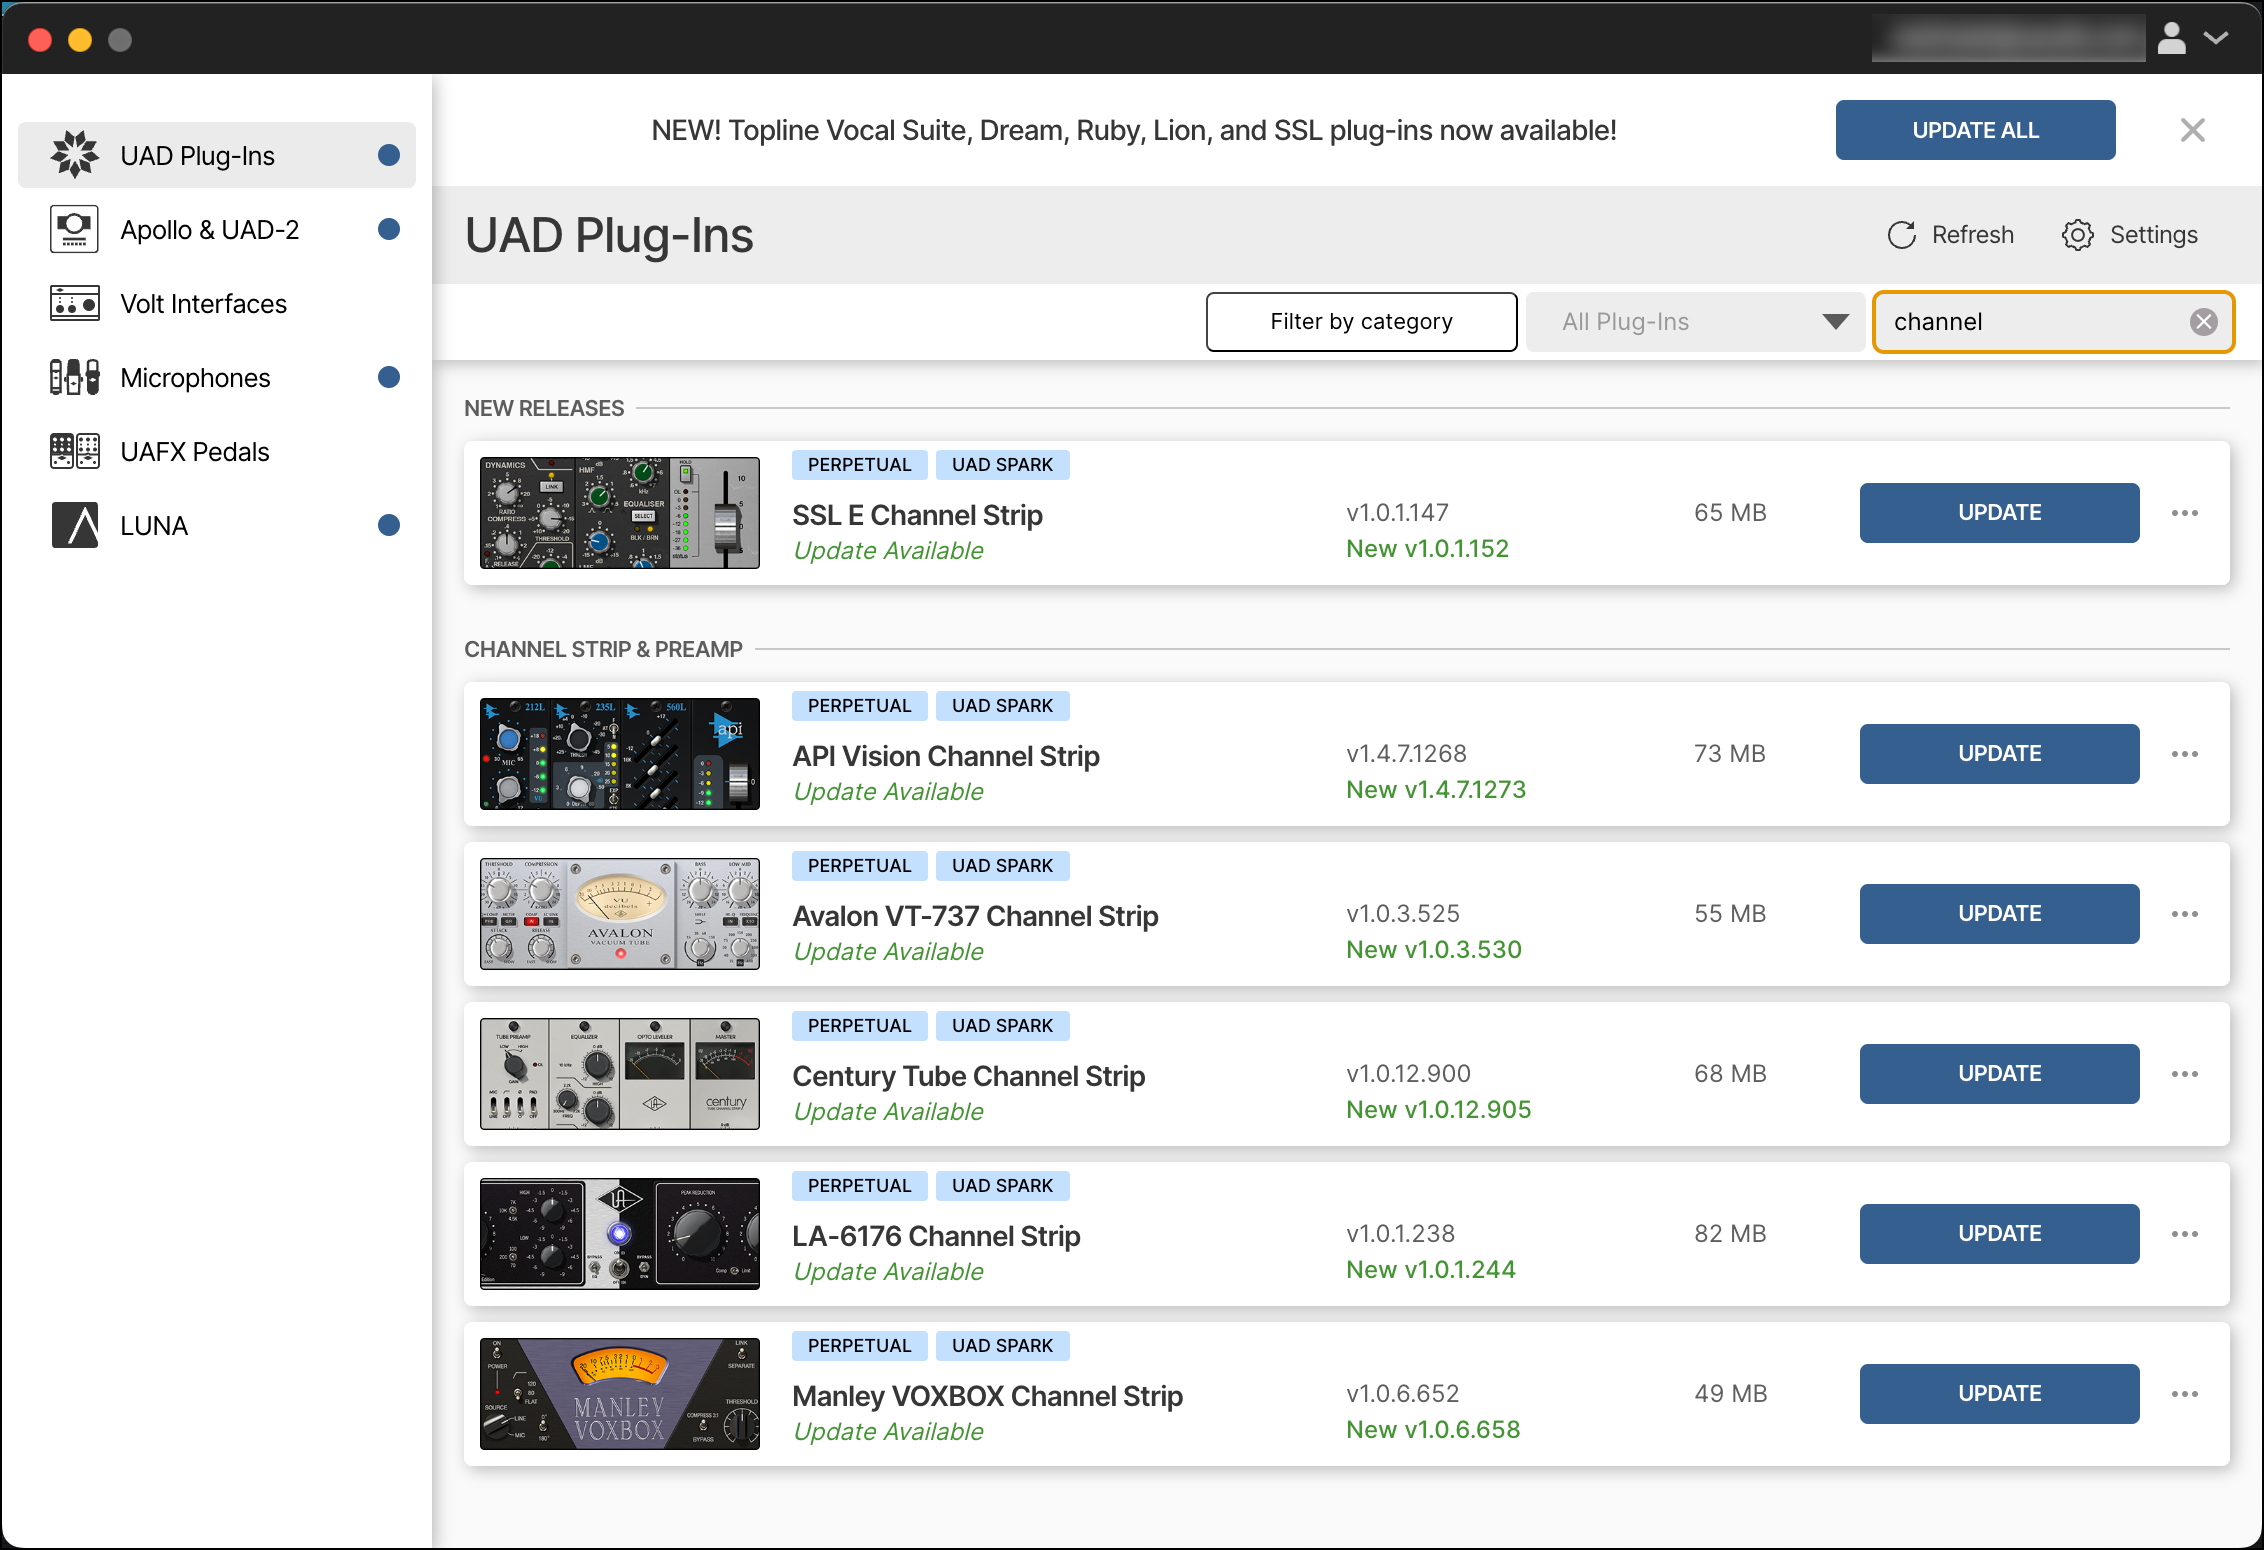Click the LUNA logo icon
The width and height of the screenshot is (2264, 1550).
point(75,525)
